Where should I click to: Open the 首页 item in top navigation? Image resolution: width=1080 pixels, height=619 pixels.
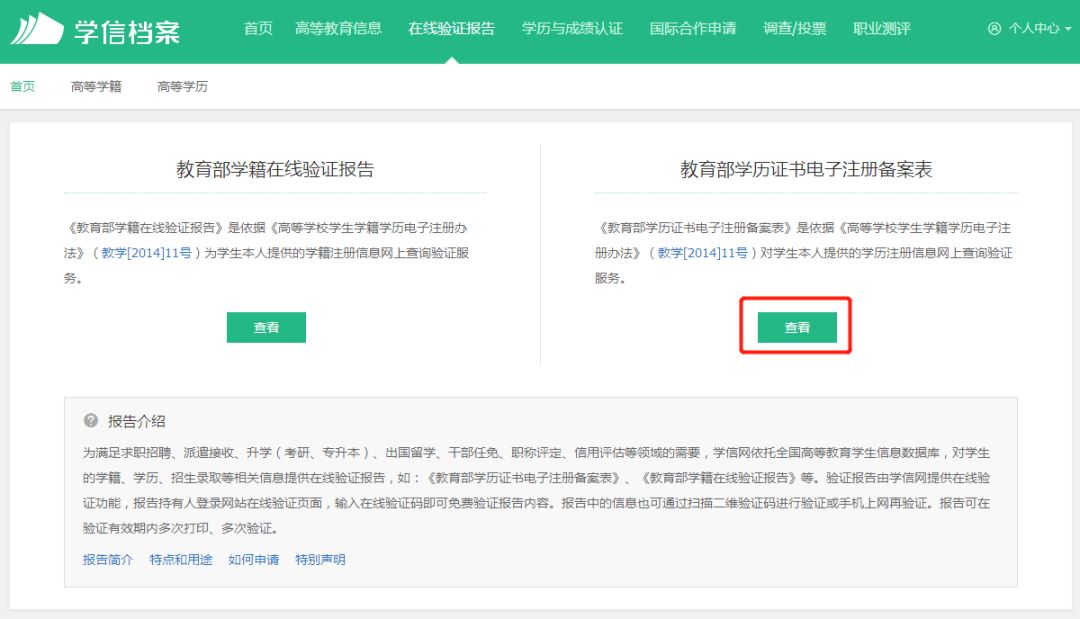(x=258, y=28)
